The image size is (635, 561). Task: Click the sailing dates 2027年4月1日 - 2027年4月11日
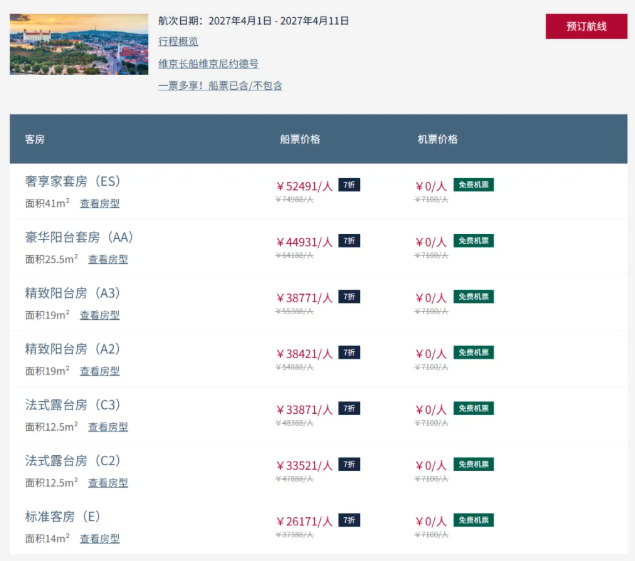(279, 21)
